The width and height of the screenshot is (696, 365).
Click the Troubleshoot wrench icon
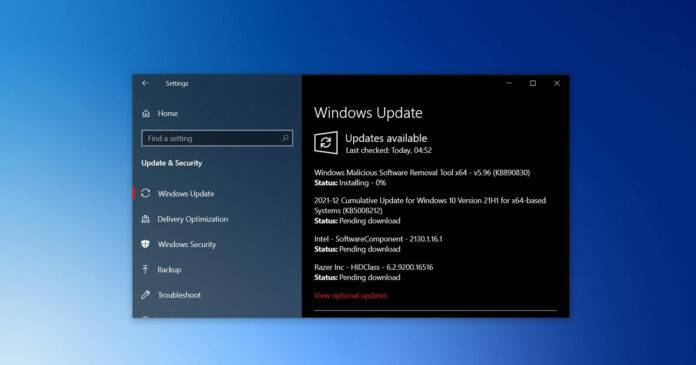[146, 295]
